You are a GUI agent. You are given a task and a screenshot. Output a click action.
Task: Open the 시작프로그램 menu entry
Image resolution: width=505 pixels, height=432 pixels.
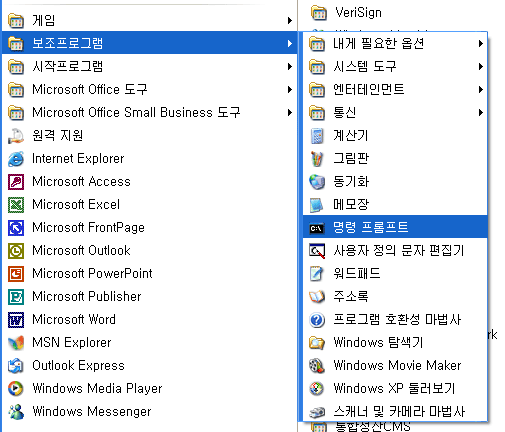[x=149, y=67]
